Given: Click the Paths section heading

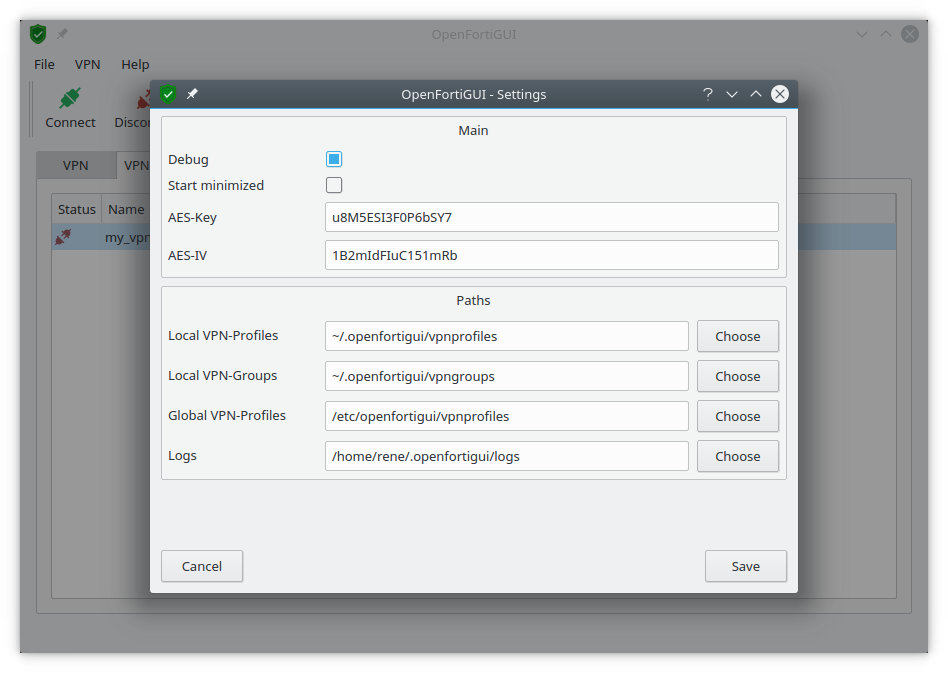Looking at the screenshot, I should 473,301.
